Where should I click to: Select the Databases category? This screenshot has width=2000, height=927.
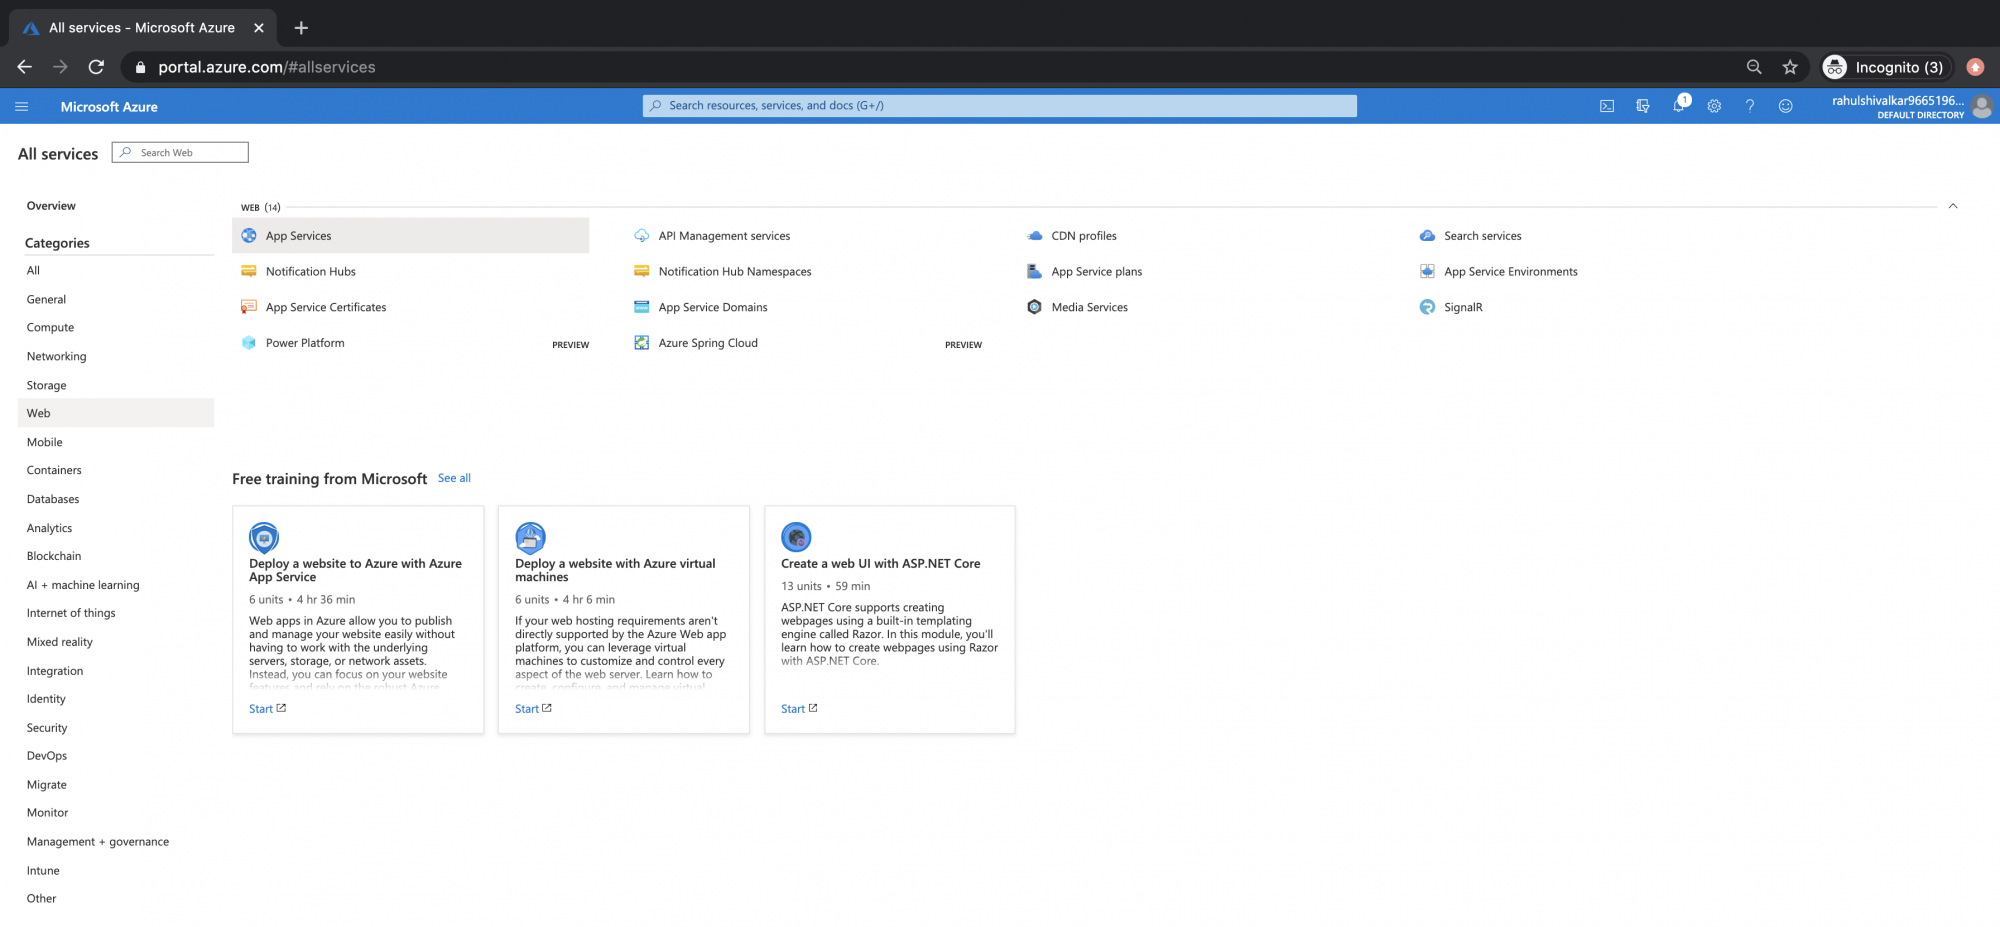53,499
